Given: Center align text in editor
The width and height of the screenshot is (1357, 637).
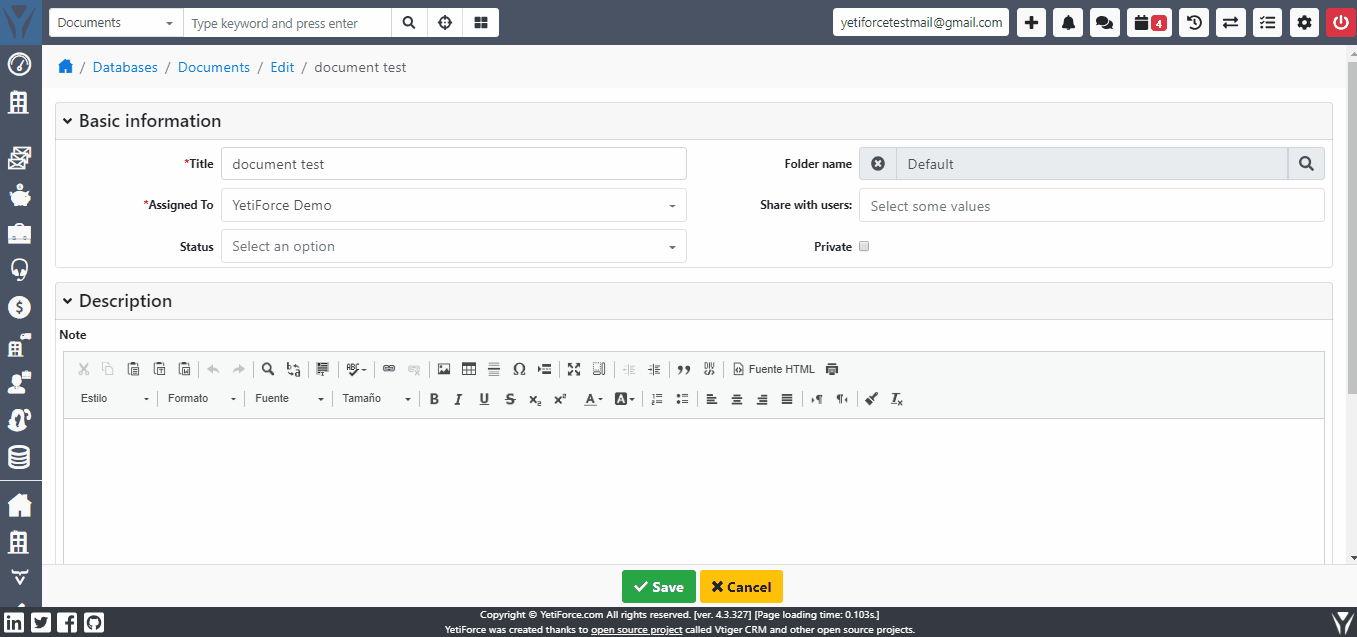Looking at the screenshot, I should (737, 399).
